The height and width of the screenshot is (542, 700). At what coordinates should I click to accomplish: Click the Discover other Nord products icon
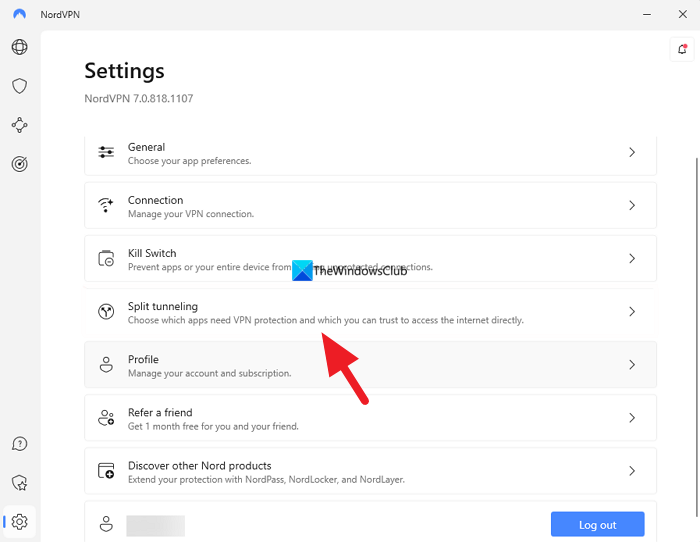106,471
